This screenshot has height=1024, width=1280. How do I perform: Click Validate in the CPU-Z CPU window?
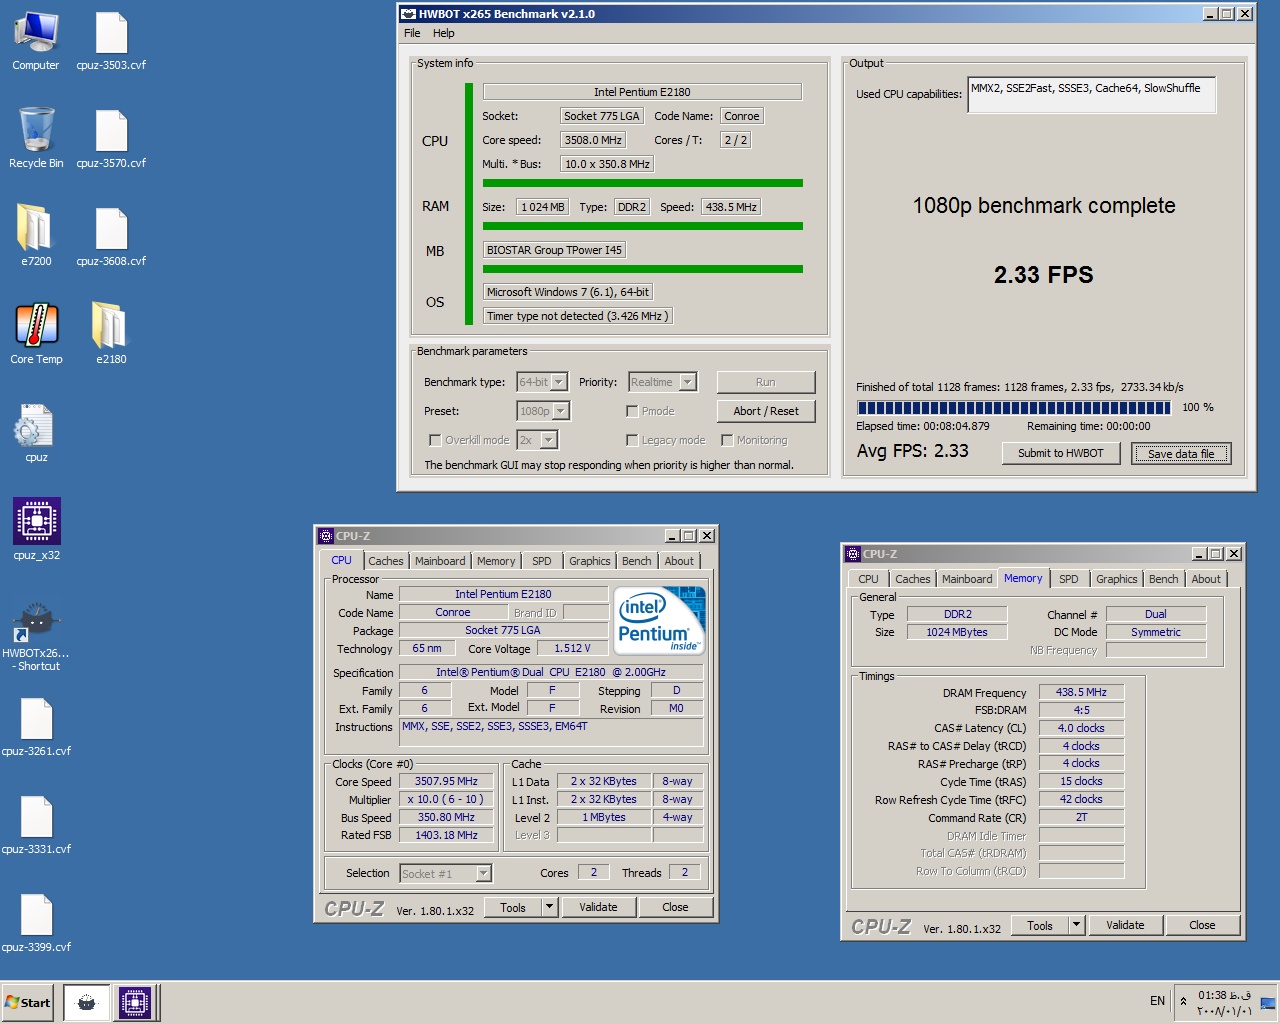[x=598, y=907]
